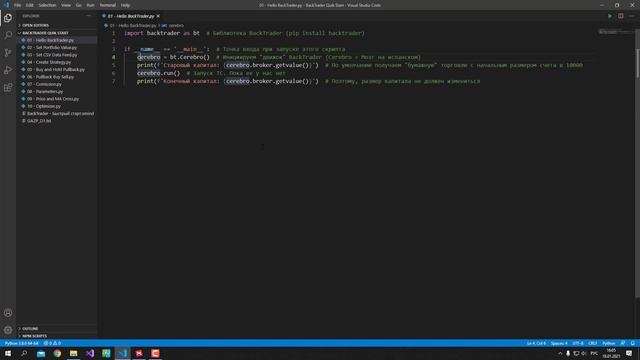Click the code minimap preview

616,32
